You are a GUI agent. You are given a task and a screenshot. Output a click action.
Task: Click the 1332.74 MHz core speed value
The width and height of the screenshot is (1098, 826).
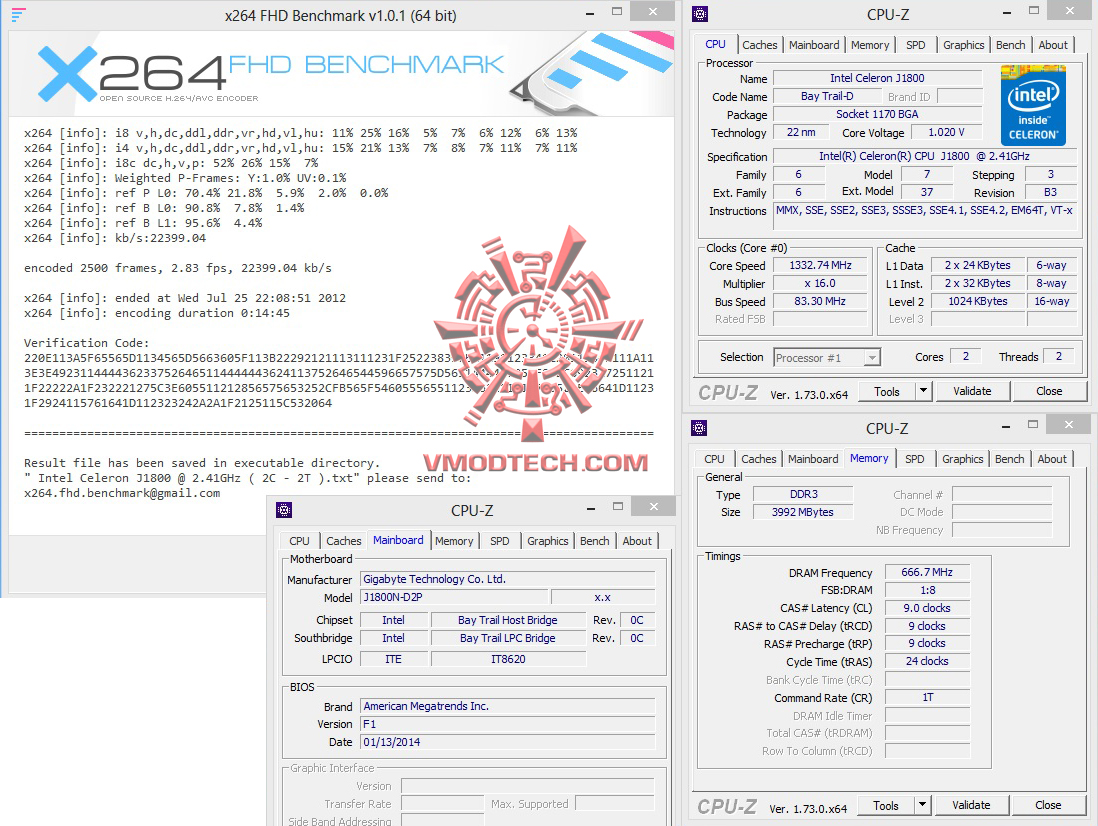point(821,265)
